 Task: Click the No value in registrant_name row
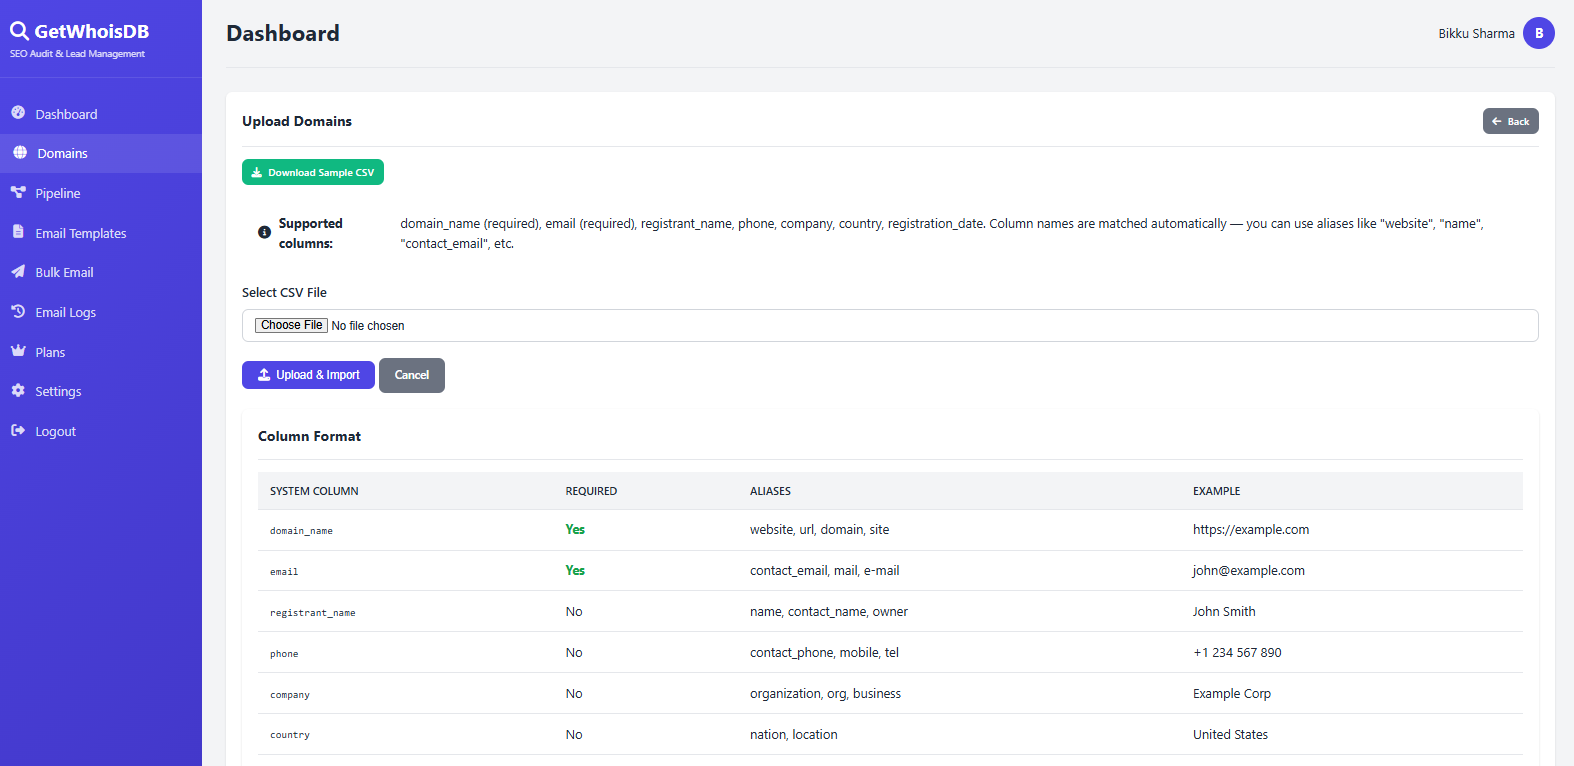574,612
